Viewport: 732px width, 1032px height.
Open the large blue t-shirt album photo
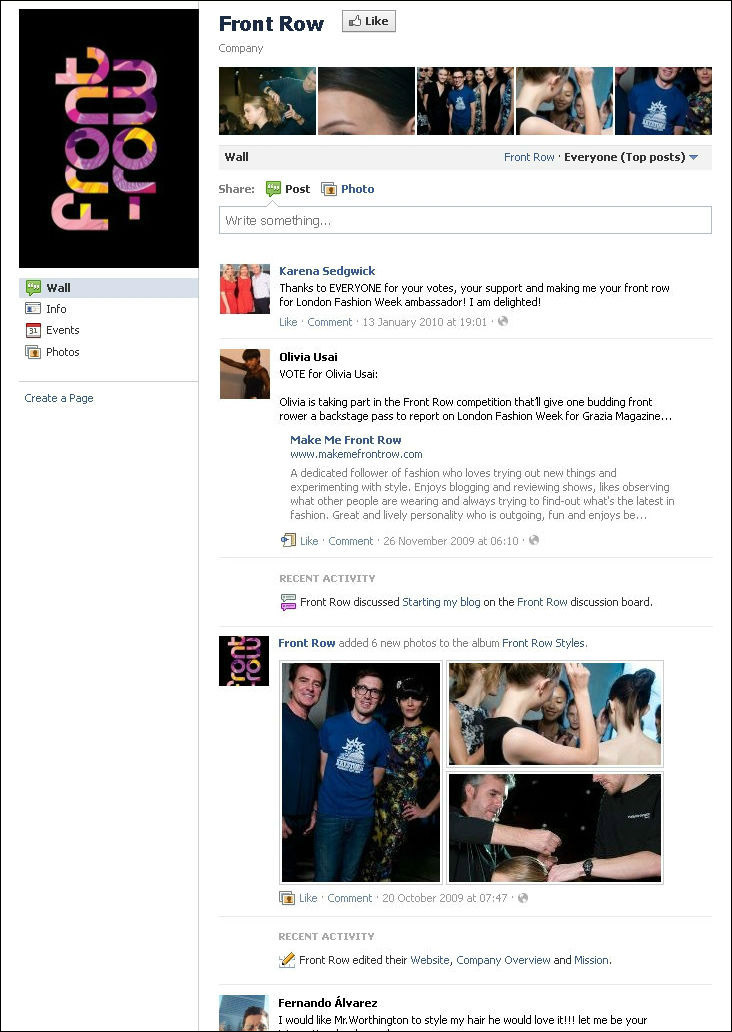[x=361, y=772]
